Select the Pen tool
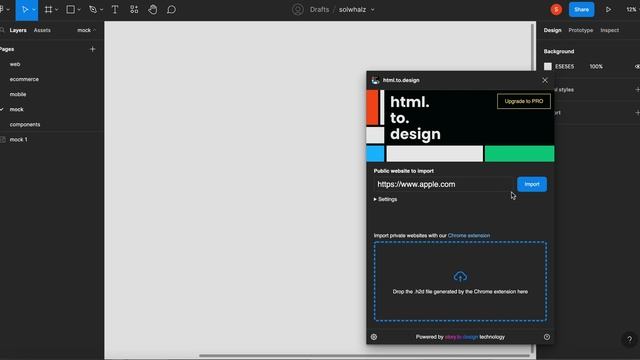640x360 pixels. click(x=93, y=9)
